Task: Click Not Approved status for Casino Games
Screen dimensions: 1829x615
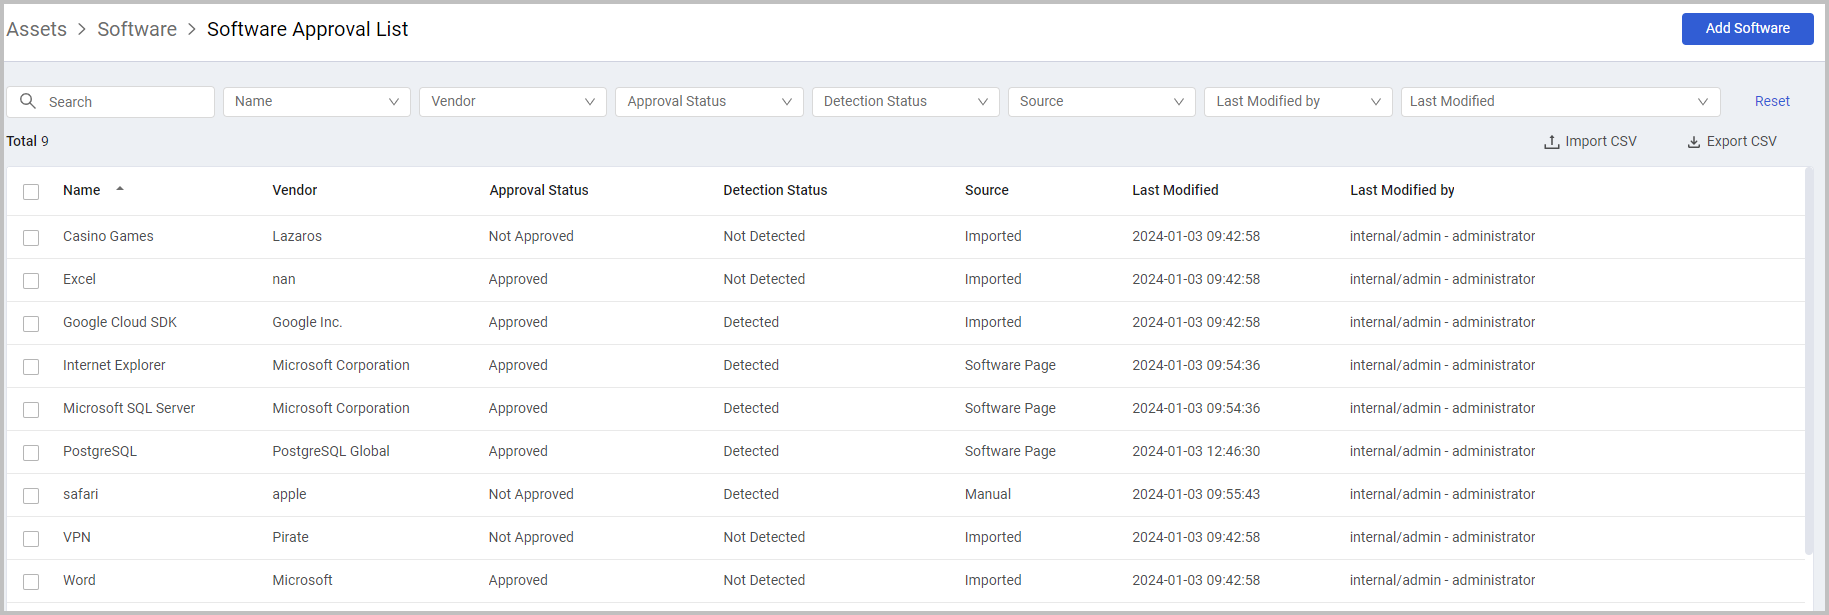Action: point(531,236)
